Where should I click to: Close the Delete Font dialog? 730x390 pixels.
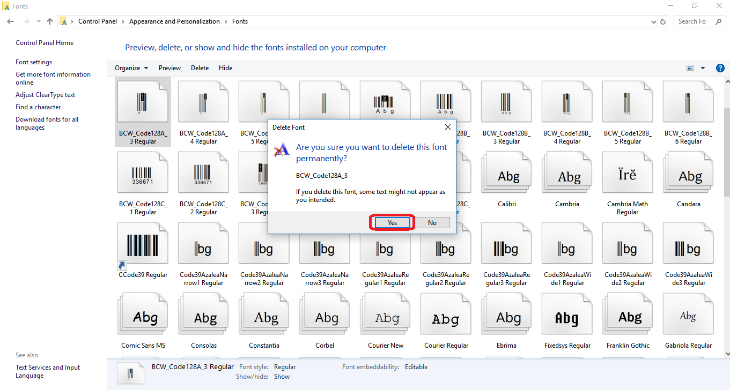pos(447,127)
